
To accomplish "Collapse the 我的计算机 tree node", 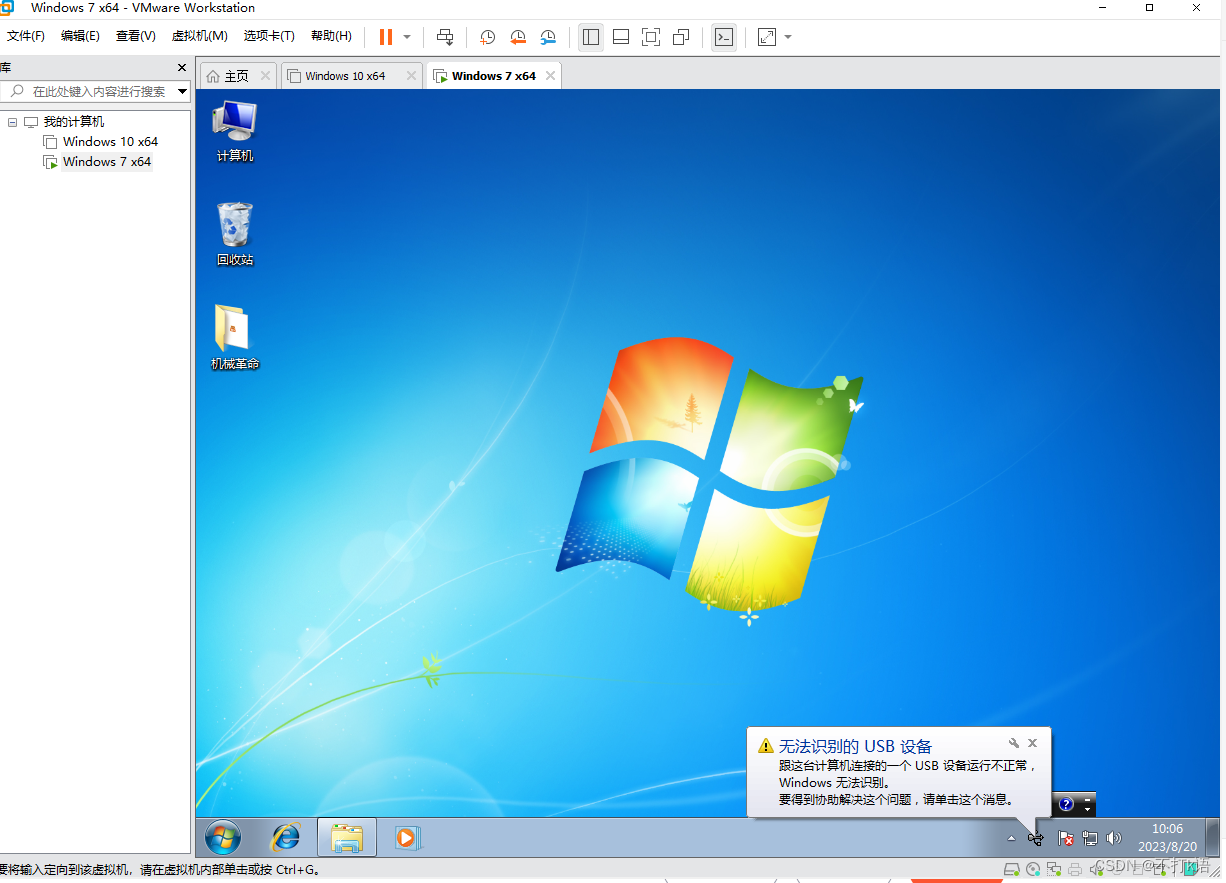I will 12,122.
